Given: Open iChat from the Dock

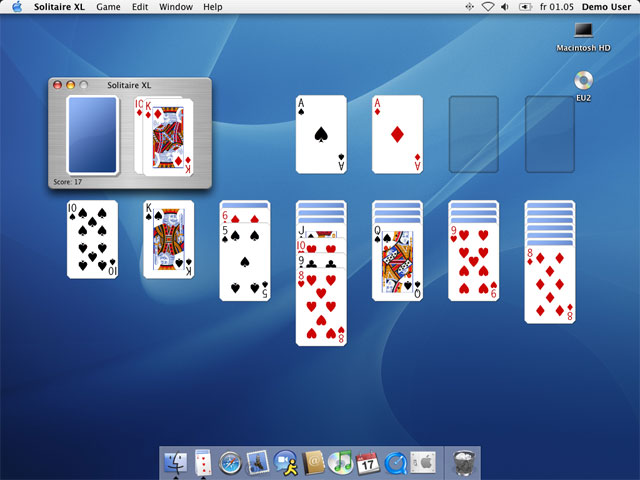Looking at the screenshot, I should tap(285, 463).
